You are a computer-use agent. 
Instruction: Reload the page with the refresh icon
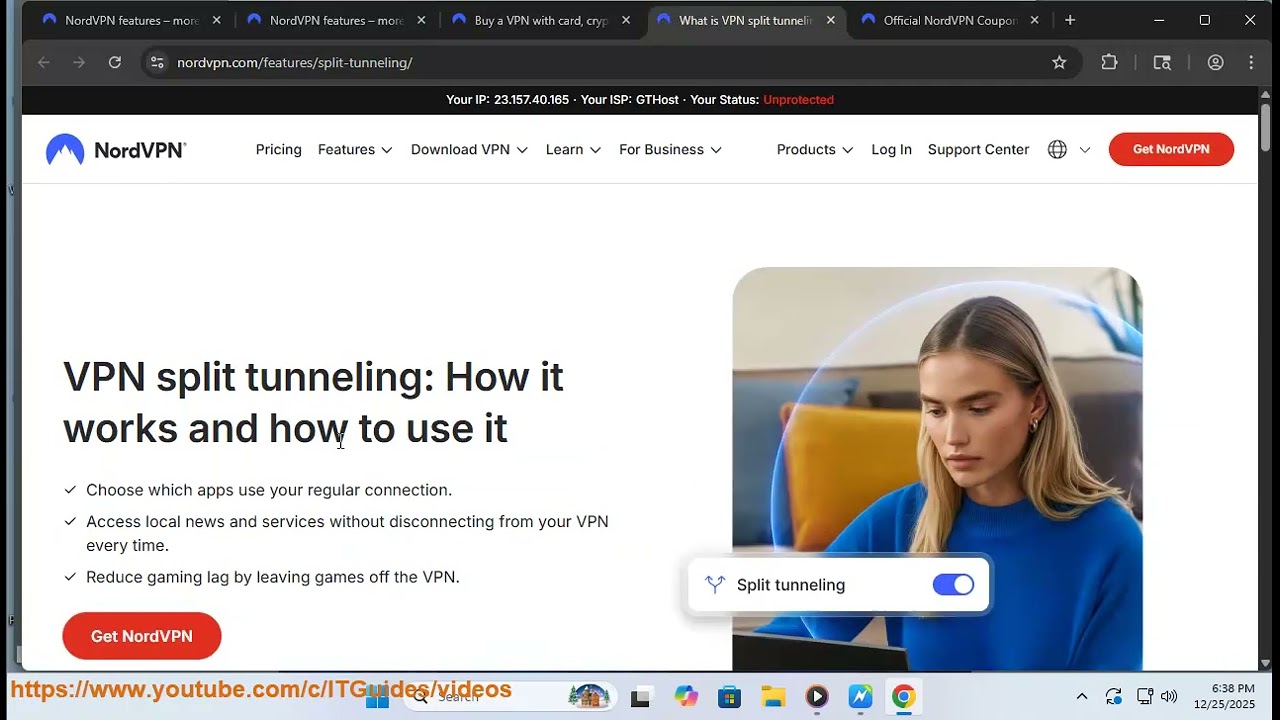coord(115,62)
